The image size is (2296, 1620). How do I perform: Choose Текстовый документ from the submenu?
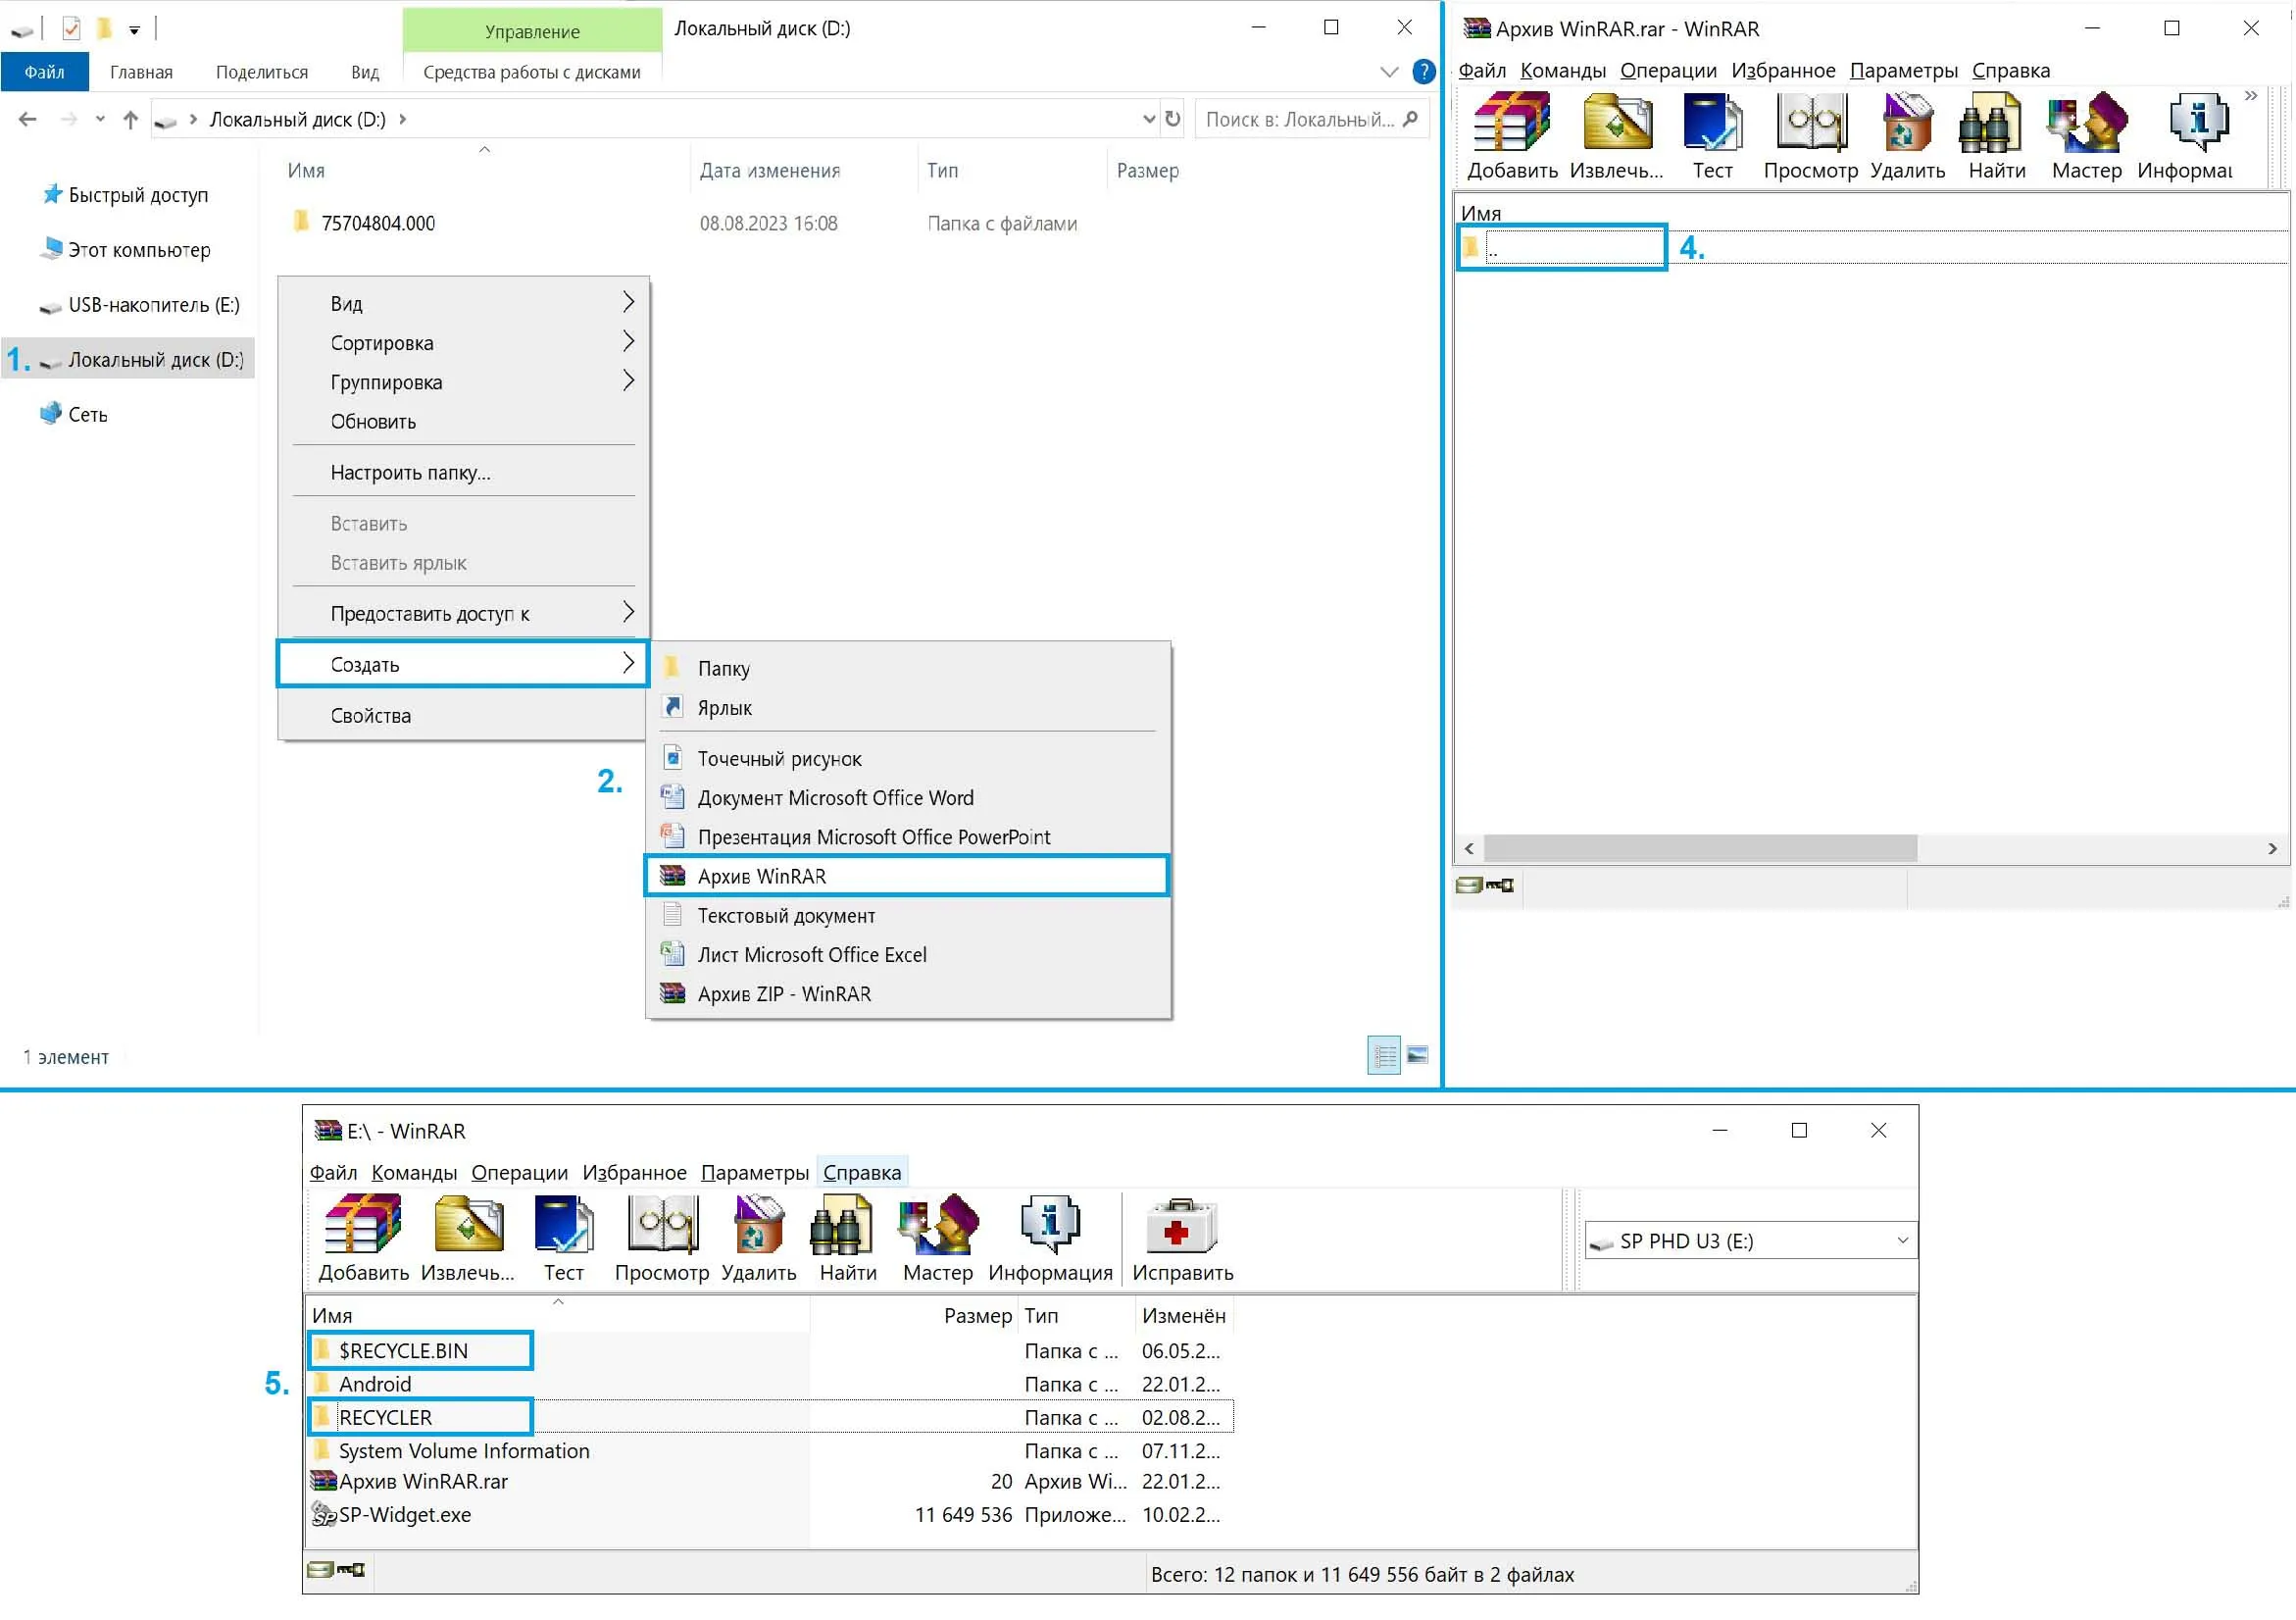pyautogui.click(x=907, y=915)
